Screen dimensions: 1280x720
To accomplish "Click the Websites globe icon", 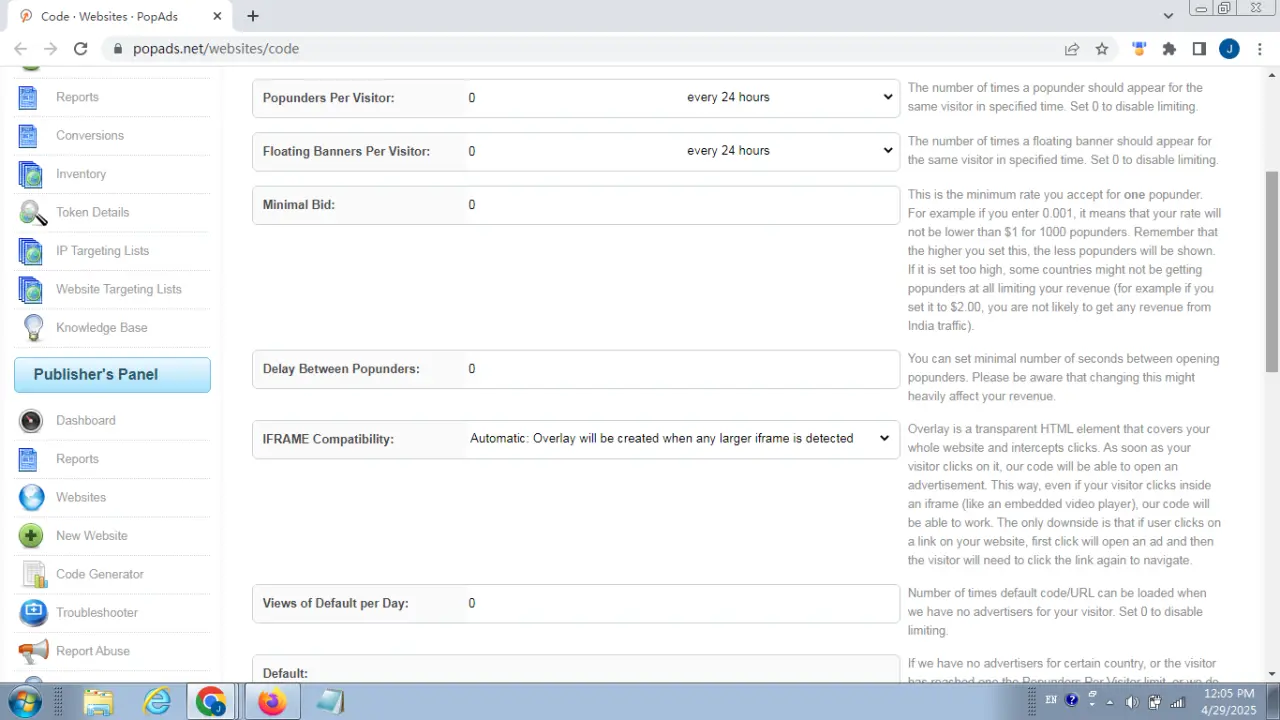I will [31, 497].
